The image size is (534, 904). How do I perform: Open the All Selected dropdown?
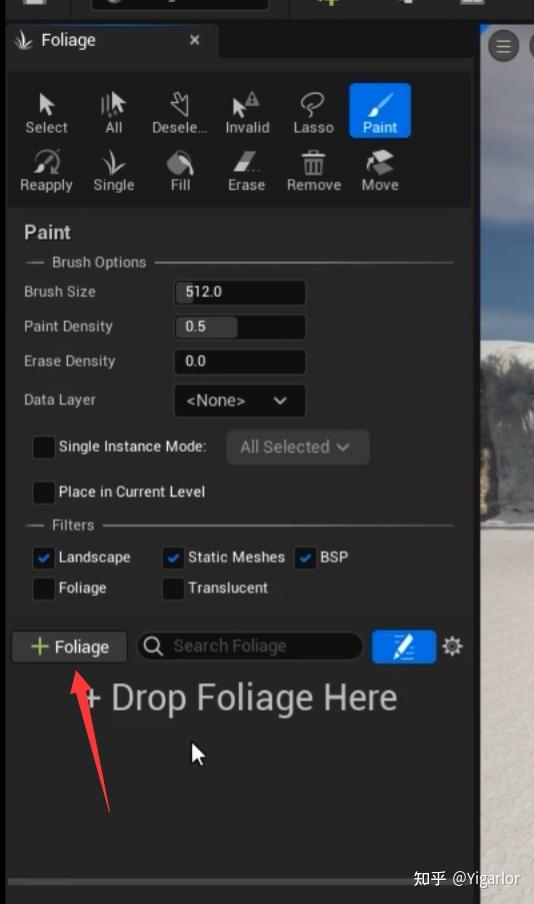[298, 447]
